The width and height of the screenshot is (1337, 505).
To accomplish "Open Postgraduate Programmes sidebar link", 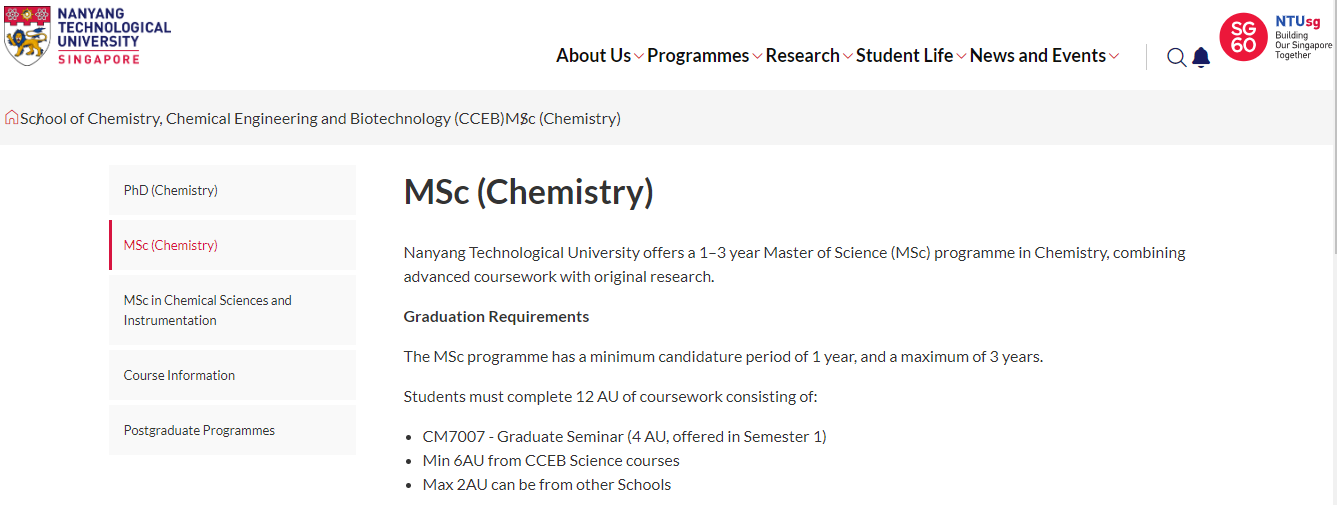I will point(232,430).
